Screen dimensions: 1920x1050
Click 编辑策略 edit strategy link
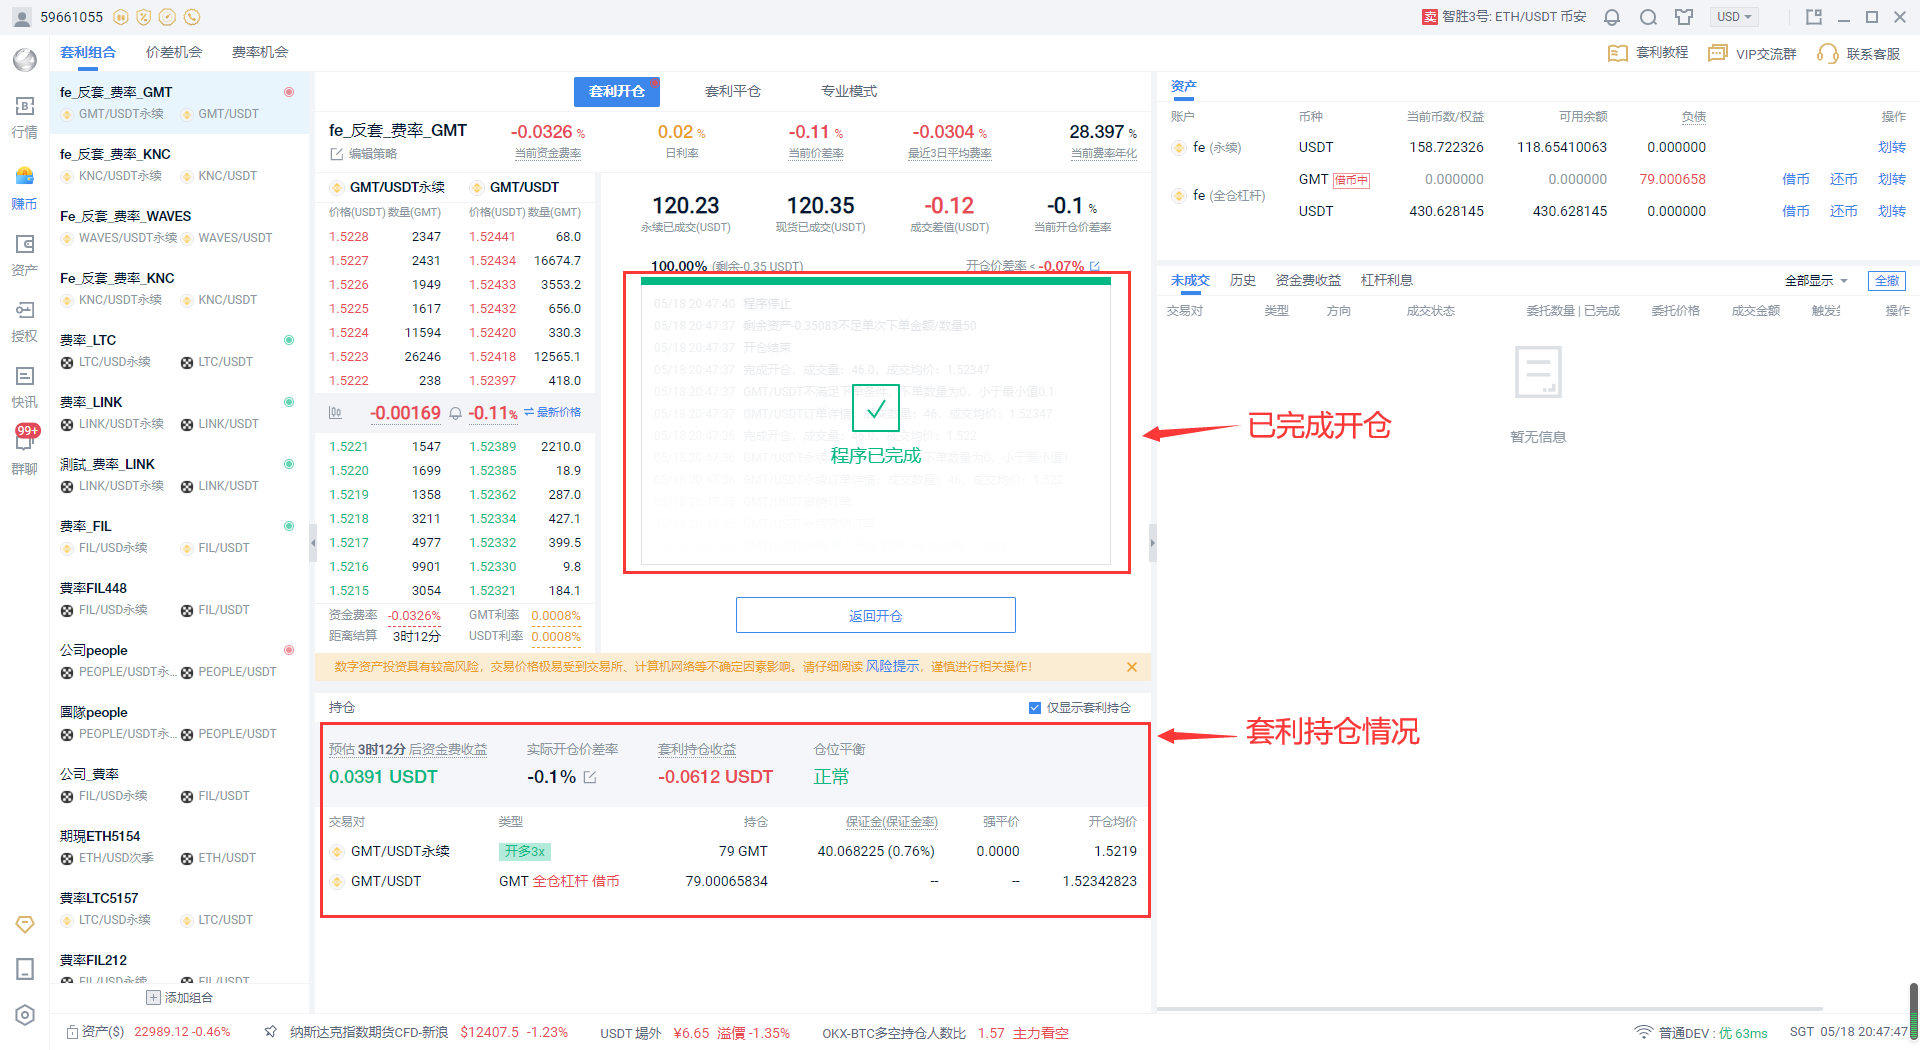[x=364, y=154]
